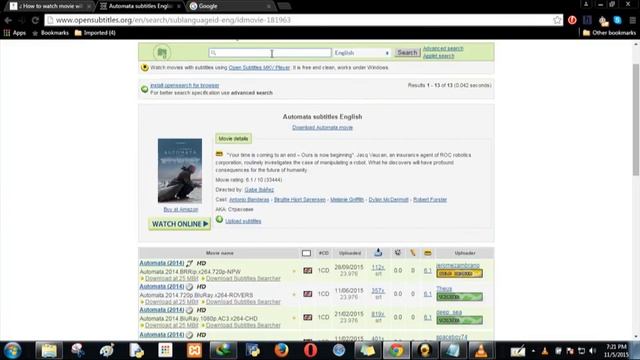The image size is (640, 360).
Task: Select the Automata subtitles English tab
Action: tap(140, 6)
